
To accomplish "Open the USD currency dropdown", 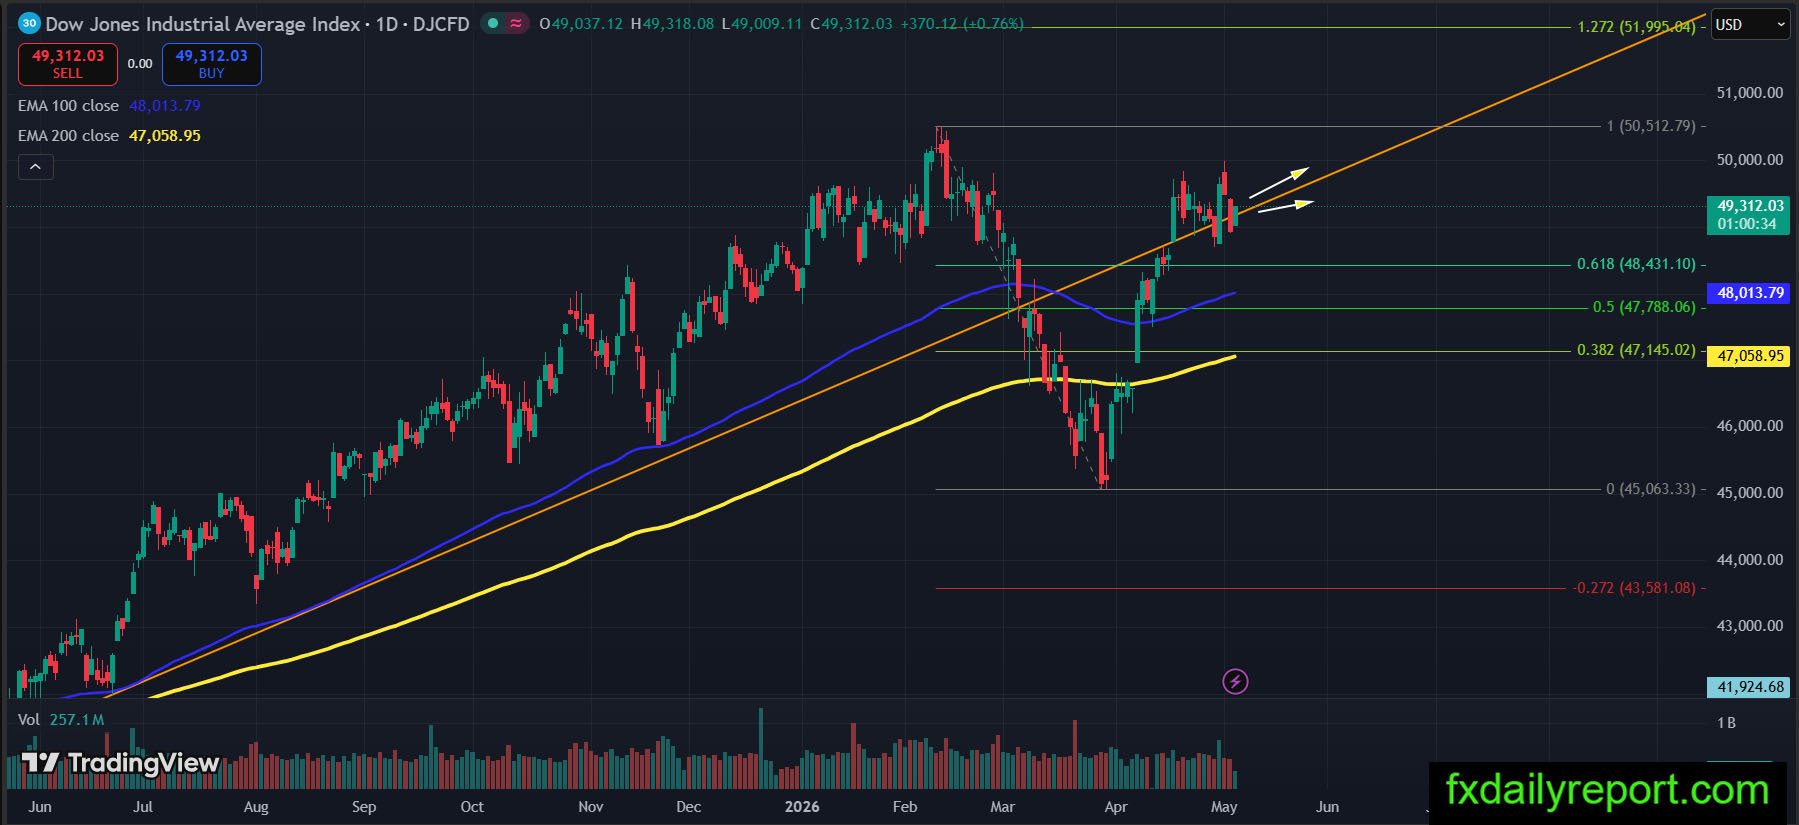I will coord(1752,25).
